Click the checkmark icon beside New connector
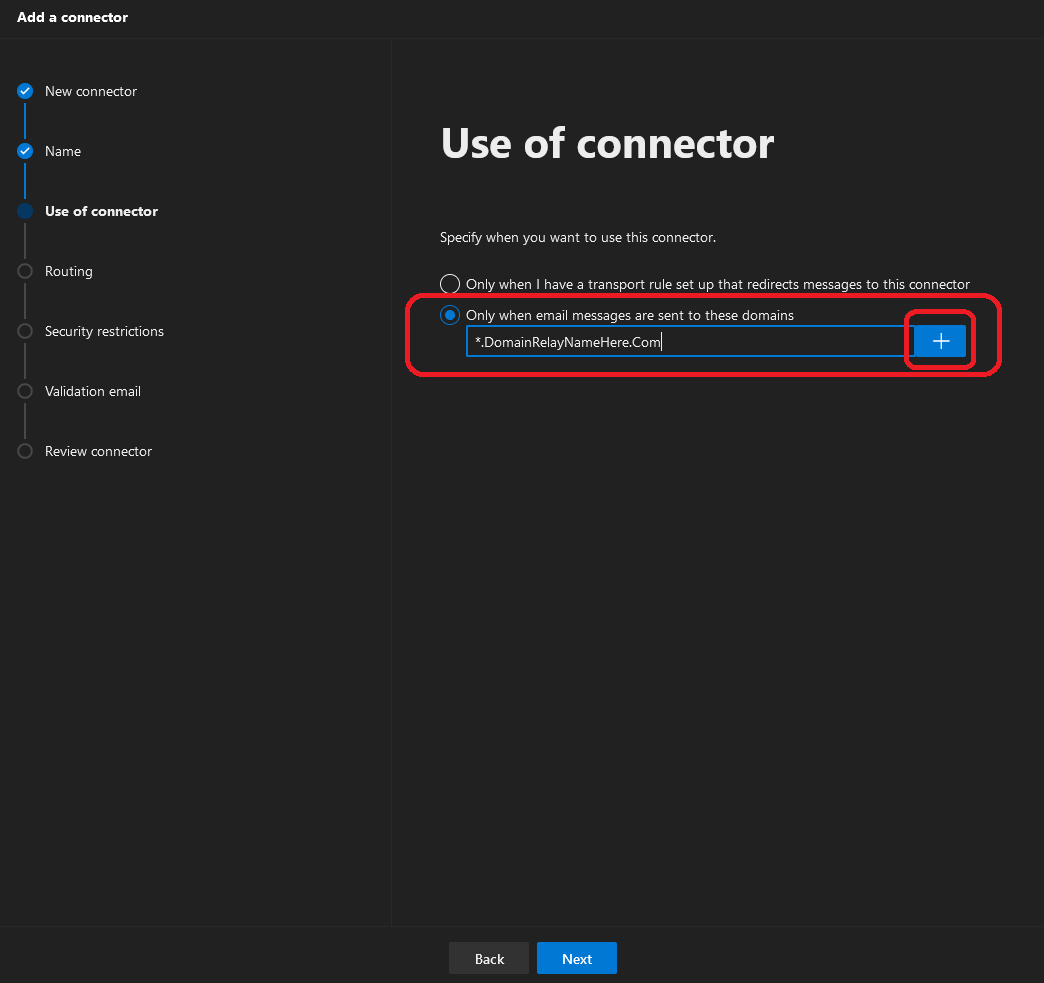 (x=25, y=91)
